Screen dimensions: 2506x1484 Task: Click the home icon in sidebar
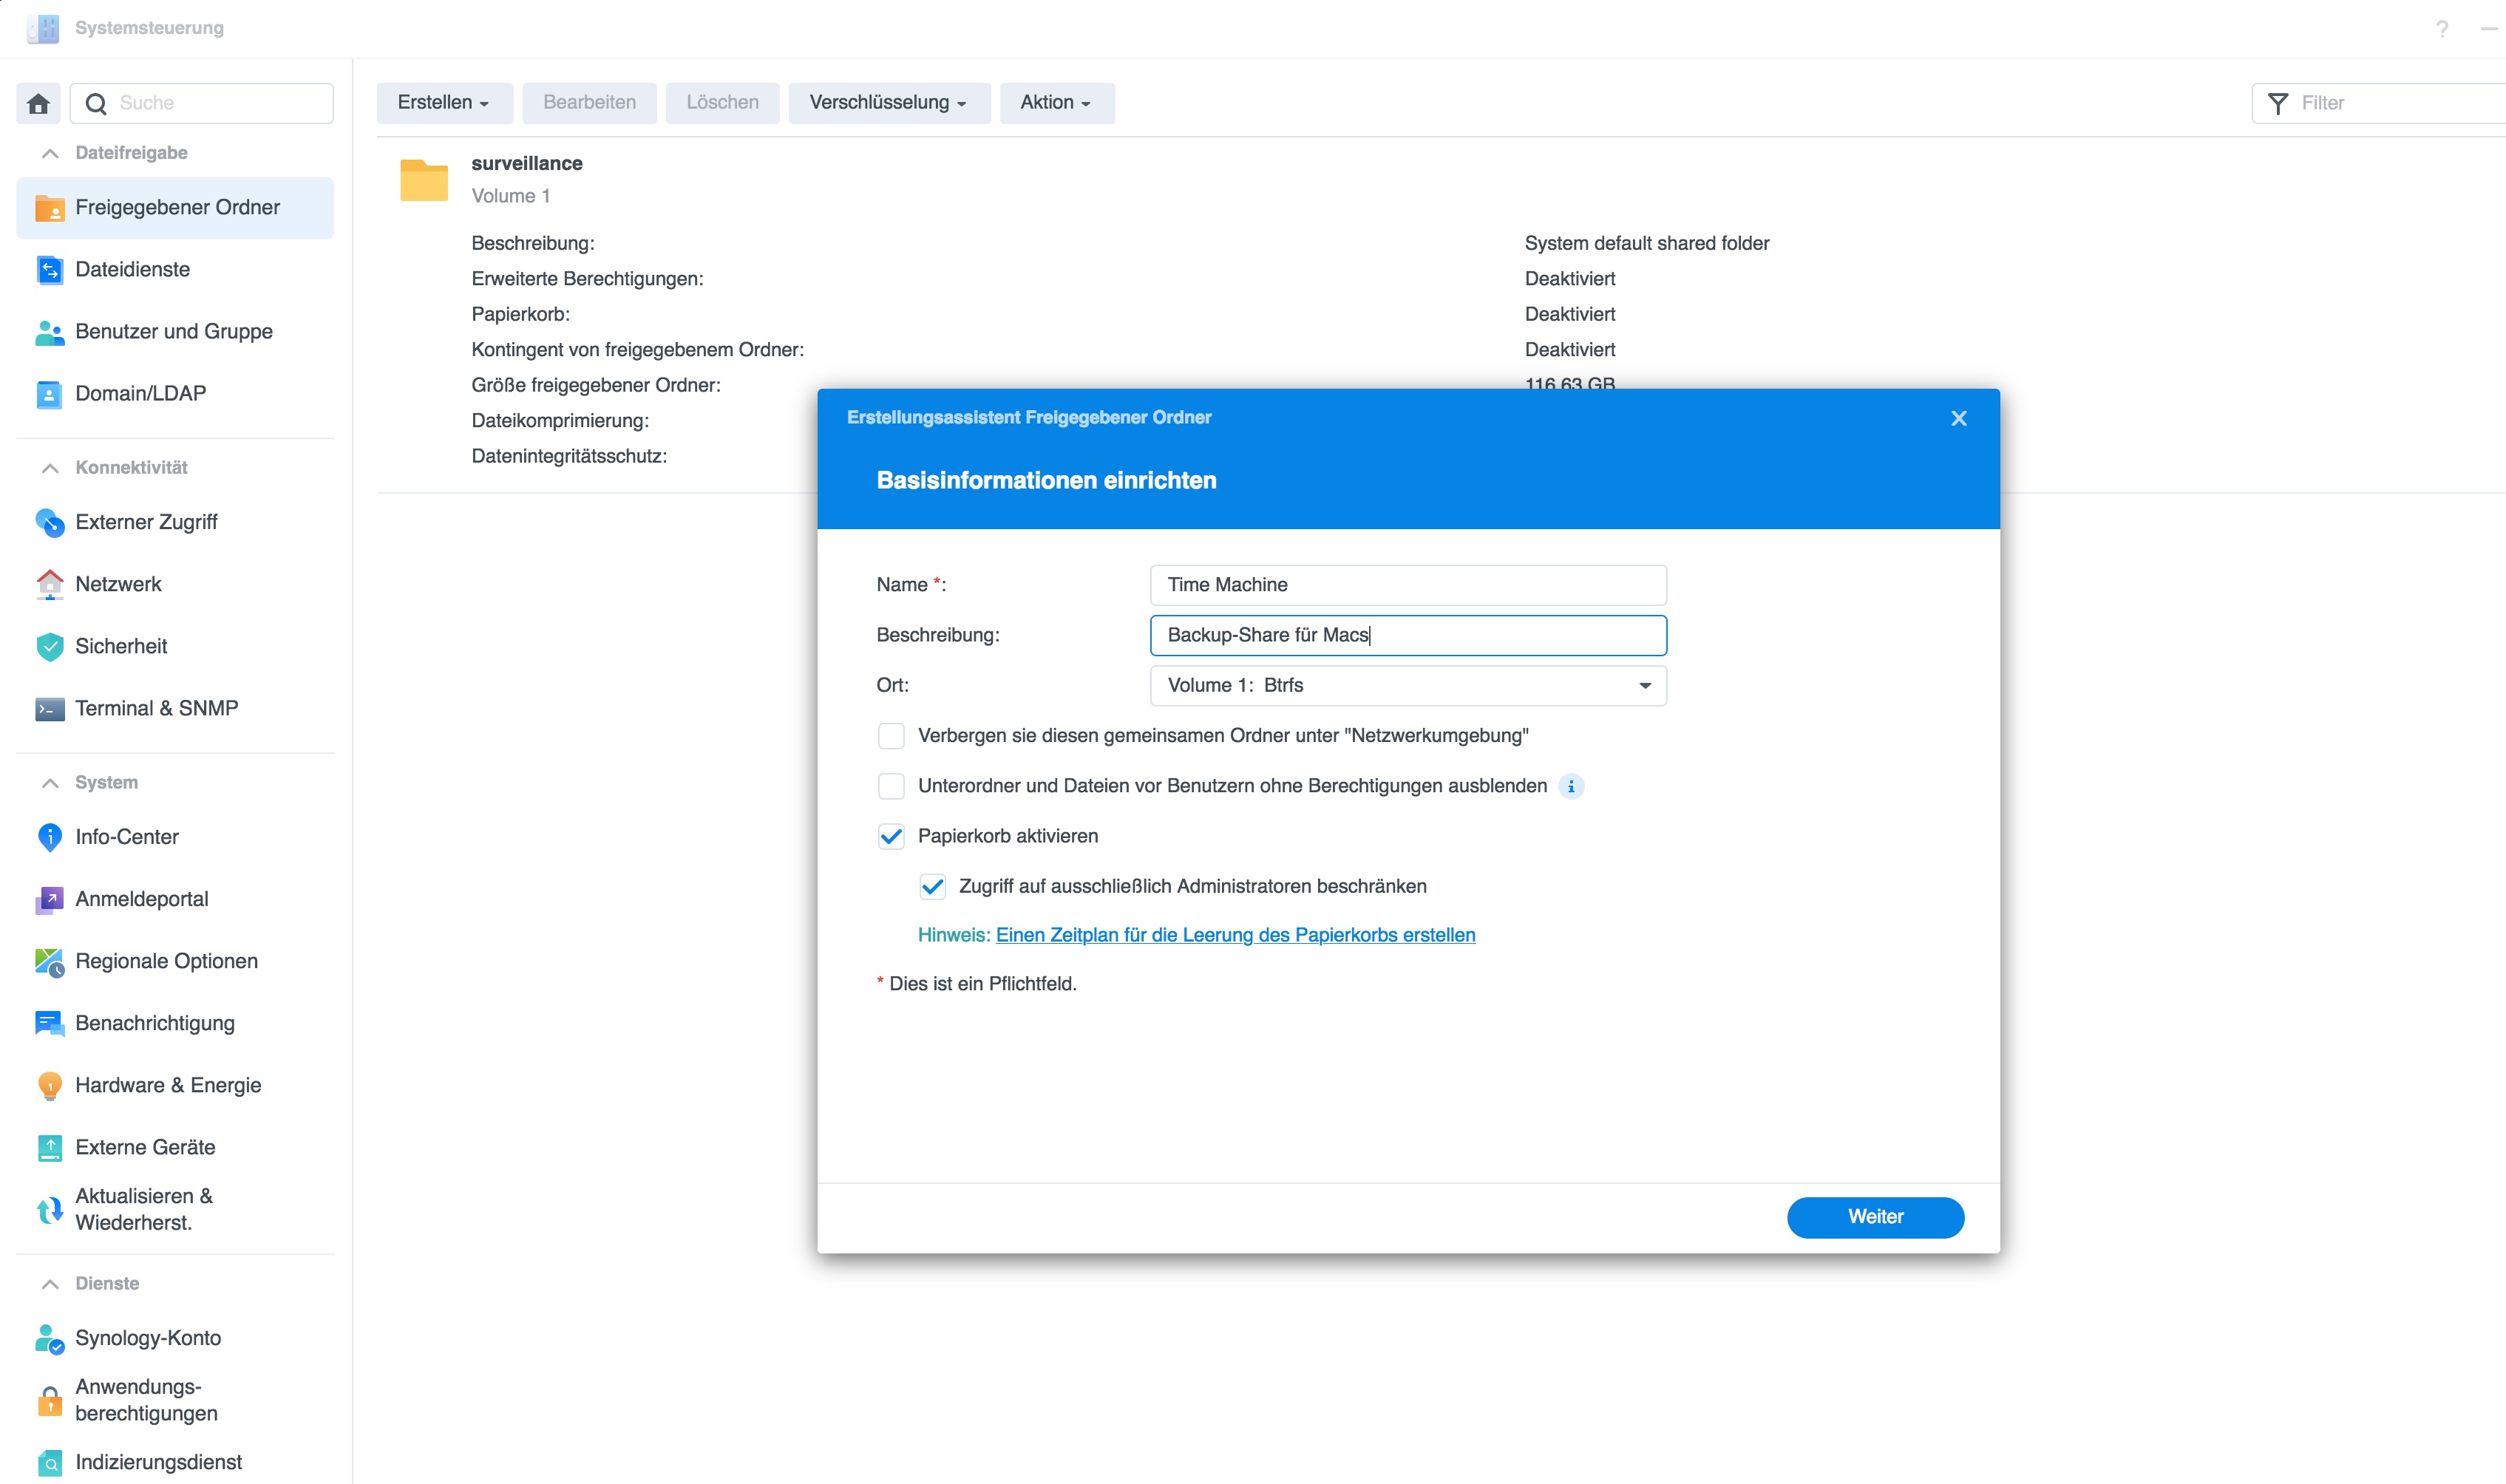point(38,103)
